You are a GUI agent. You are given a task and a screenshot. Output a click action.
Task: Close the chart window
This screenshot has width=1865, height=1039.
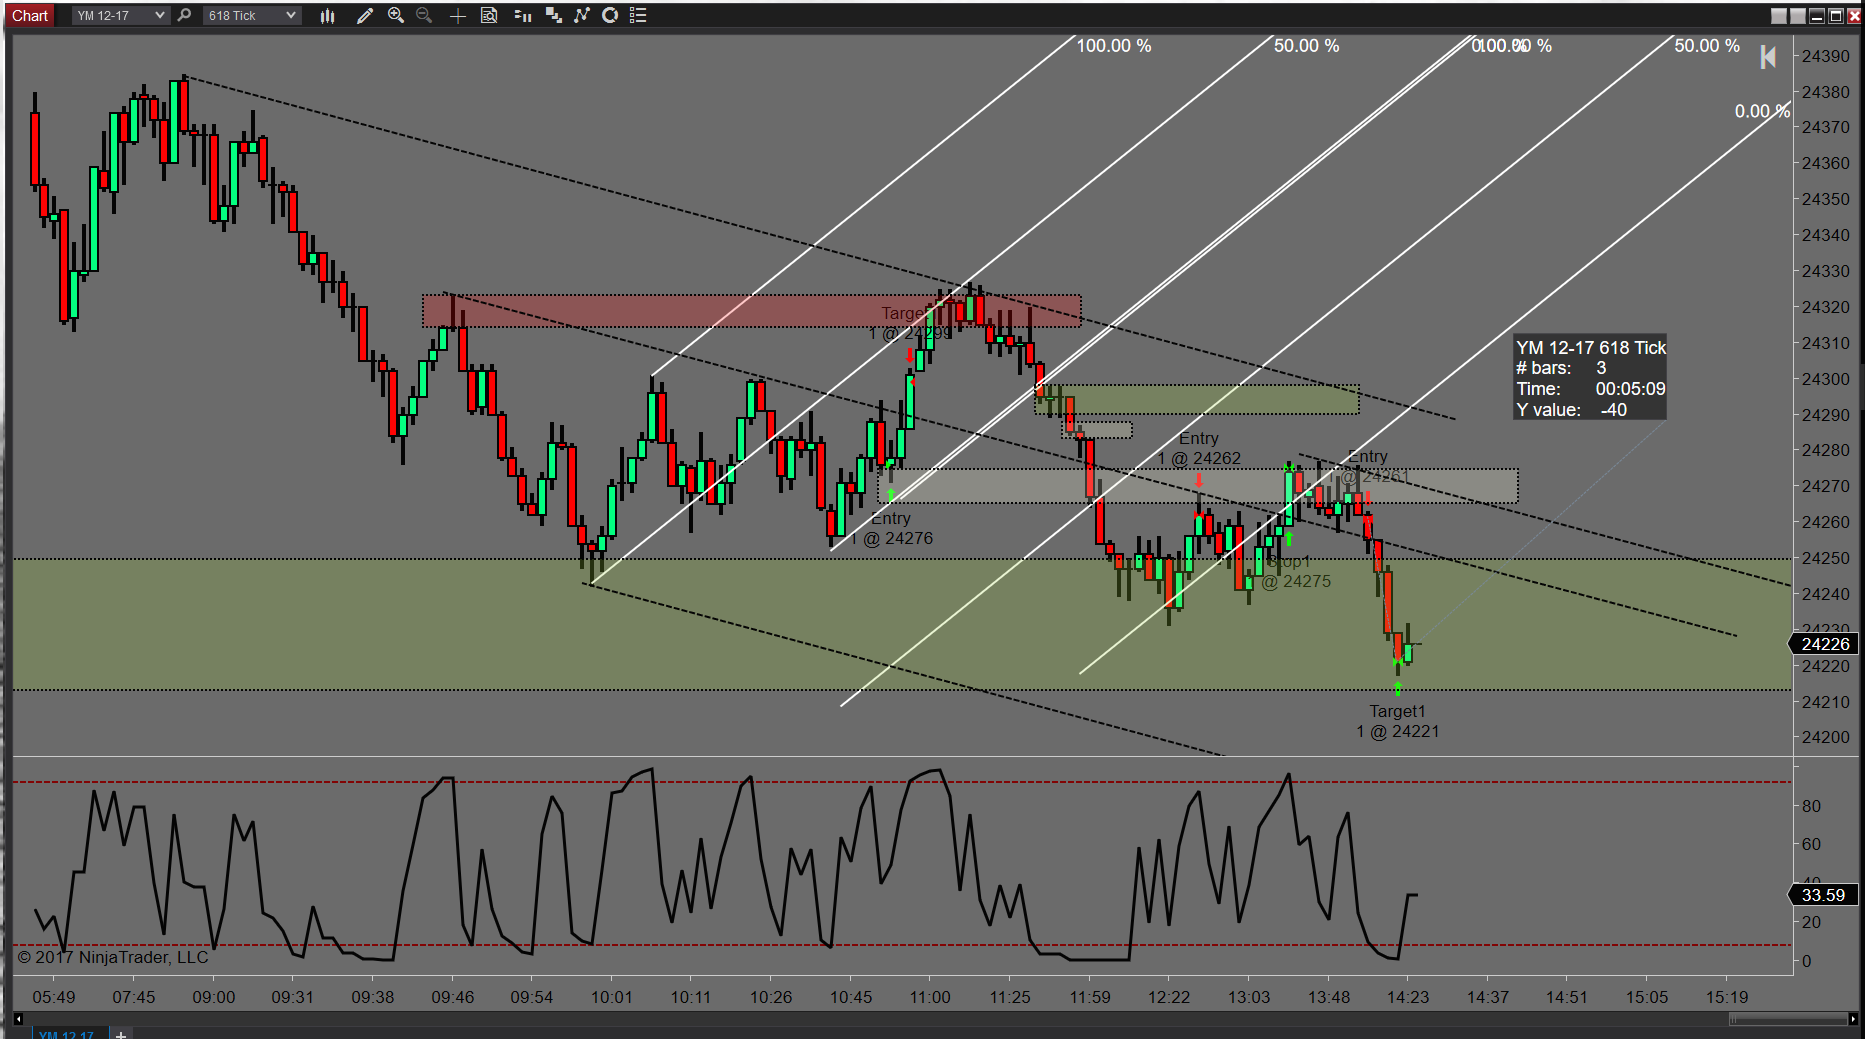click(x=1854, y=15)
